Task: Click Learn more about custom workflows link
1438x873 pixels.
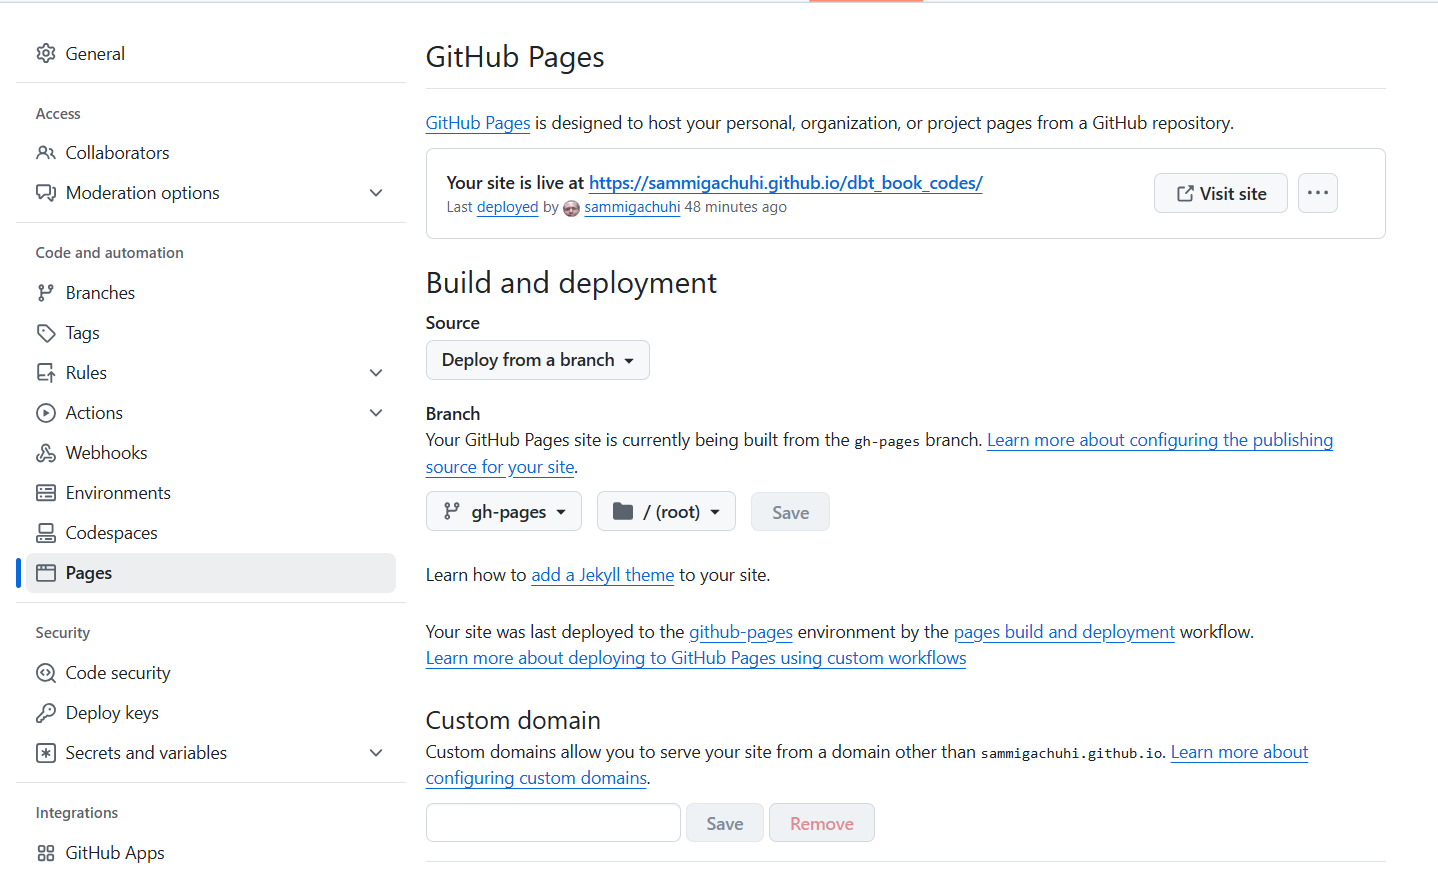Action: tap(696, 658)
